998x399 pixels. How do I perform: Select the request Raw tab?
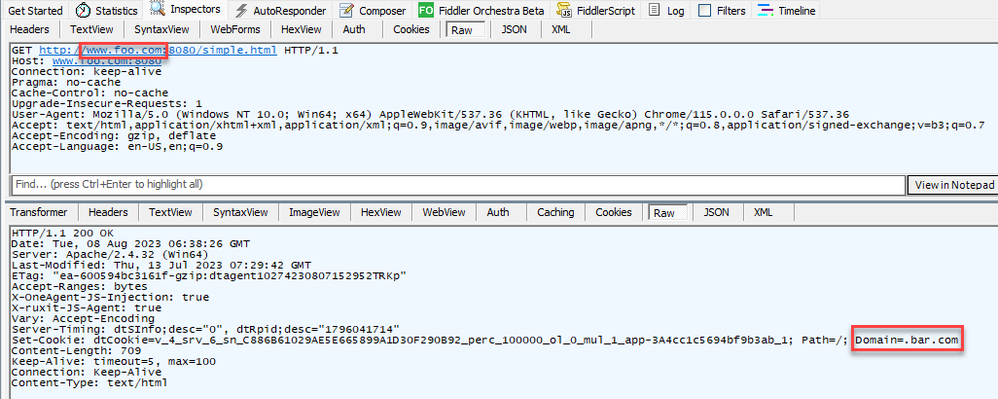(464, 30)
